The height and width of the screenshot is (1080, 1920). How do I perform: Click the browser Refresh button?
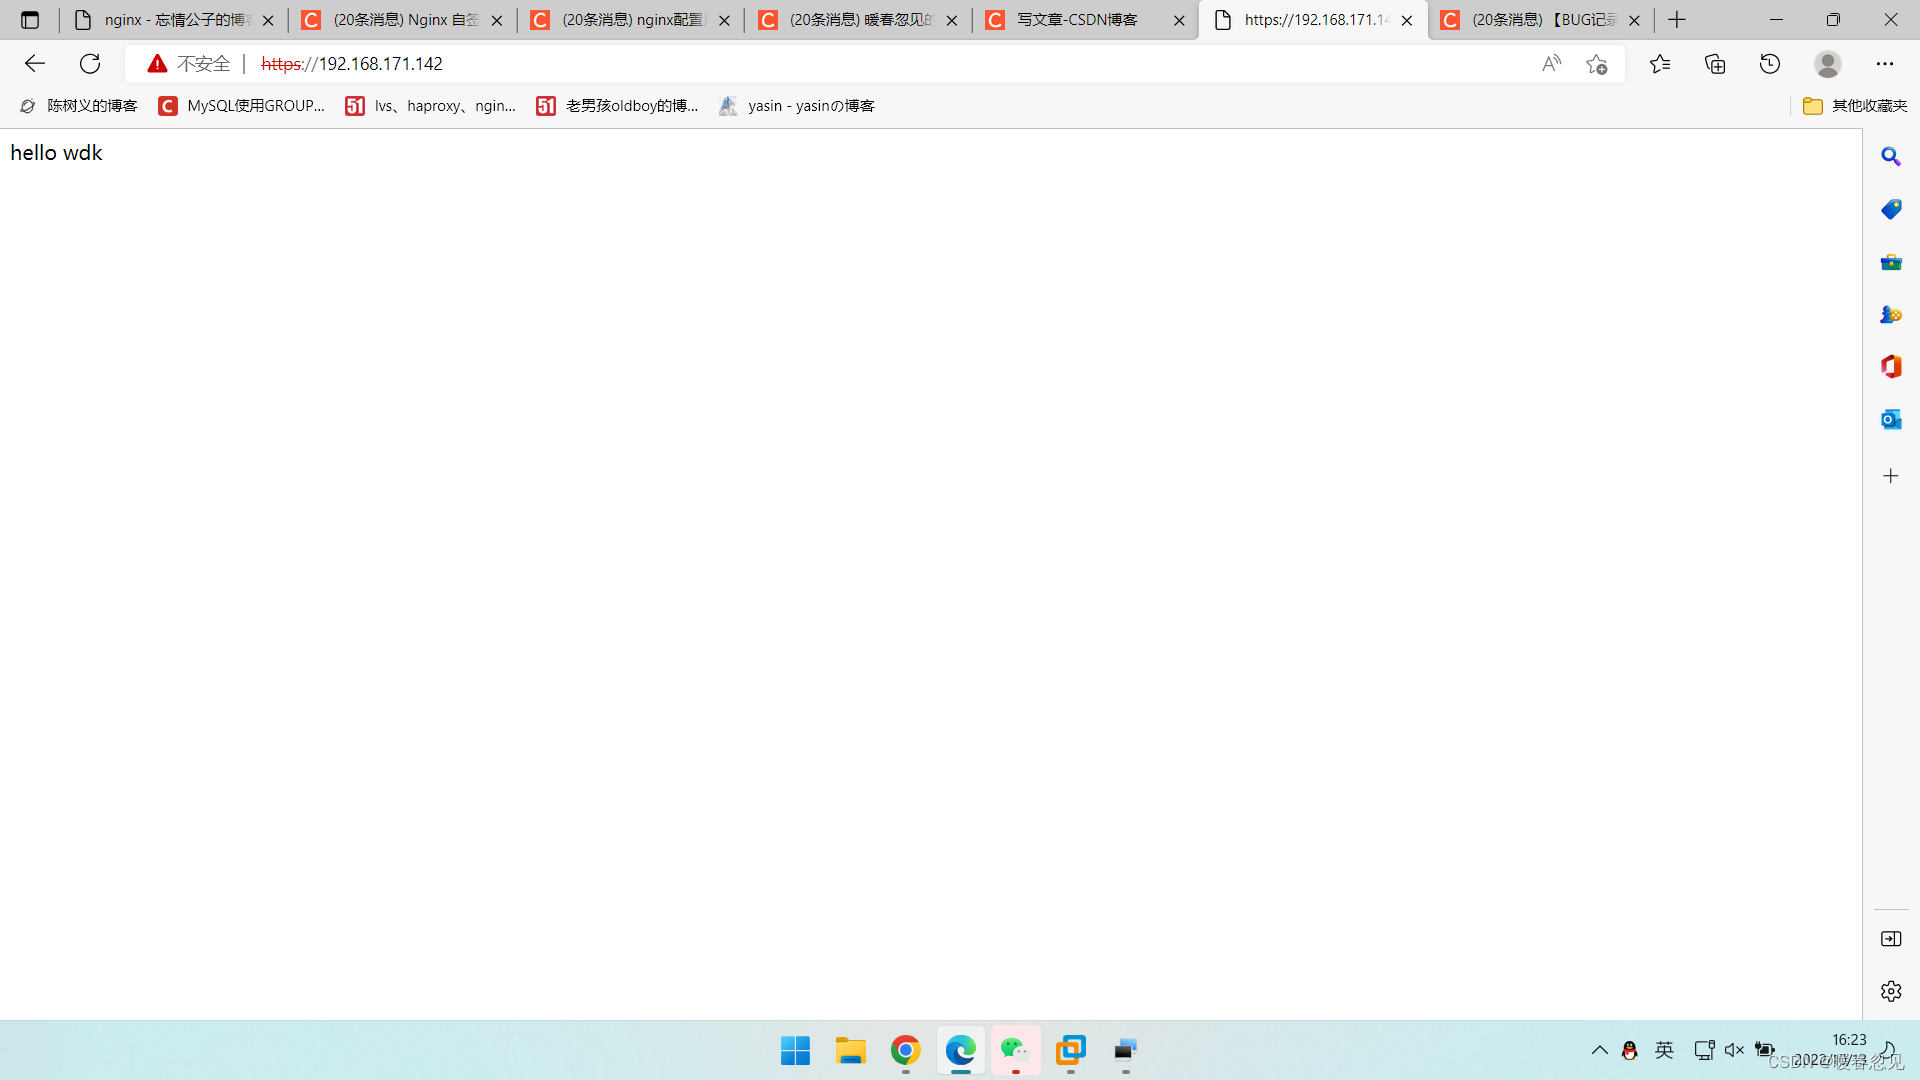tap(90, 64)
